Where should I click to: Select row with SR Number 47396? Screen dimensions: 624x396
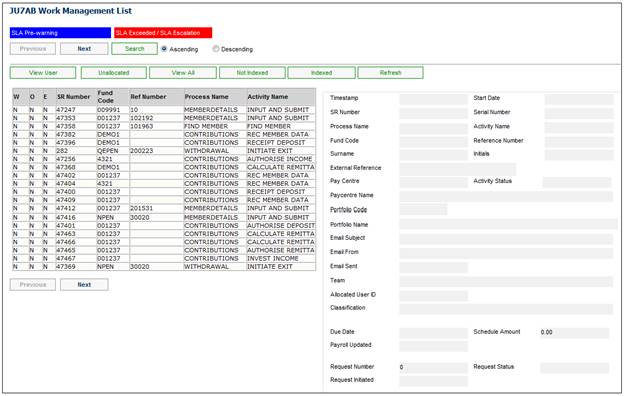click(x=164, y=142)
